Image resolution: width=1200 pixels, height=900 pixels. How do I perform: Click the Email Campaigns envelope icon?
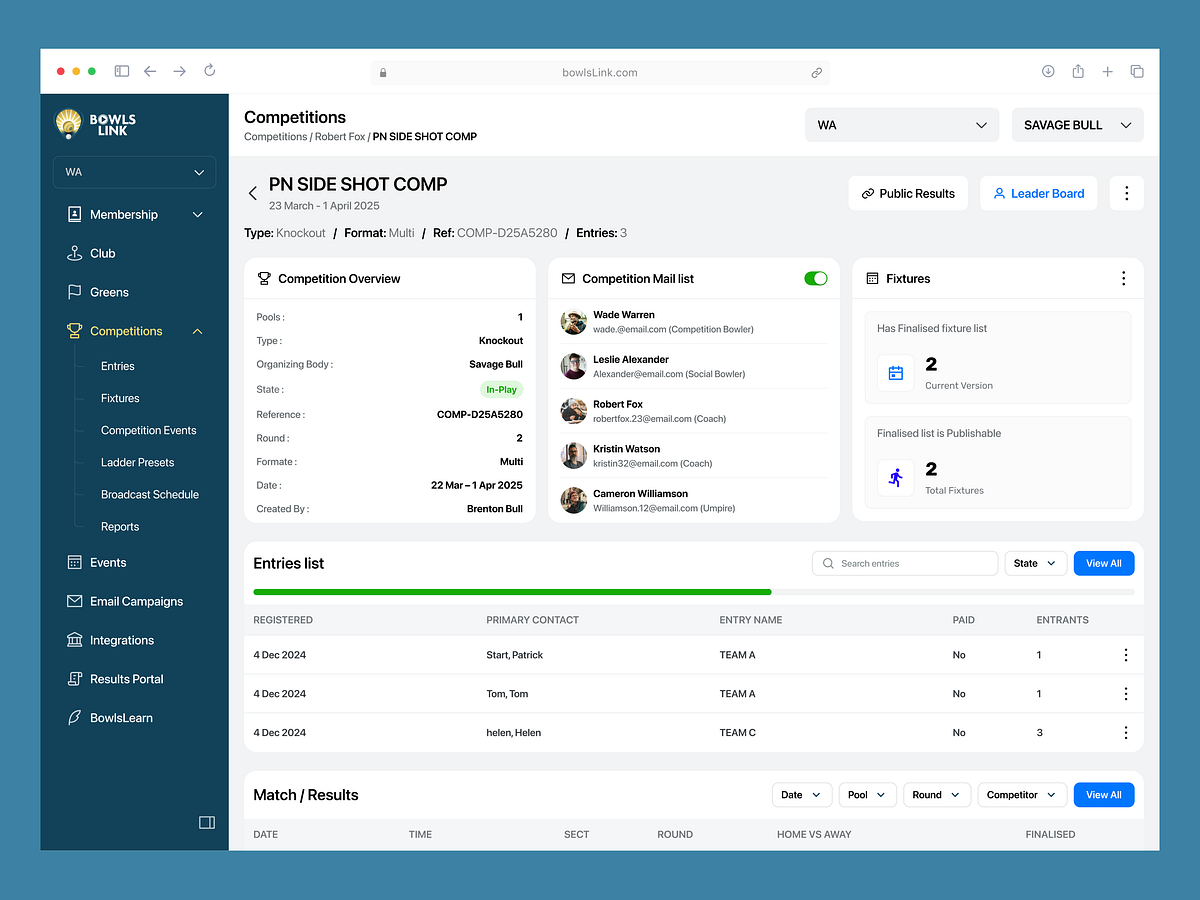tap(74, 601)
